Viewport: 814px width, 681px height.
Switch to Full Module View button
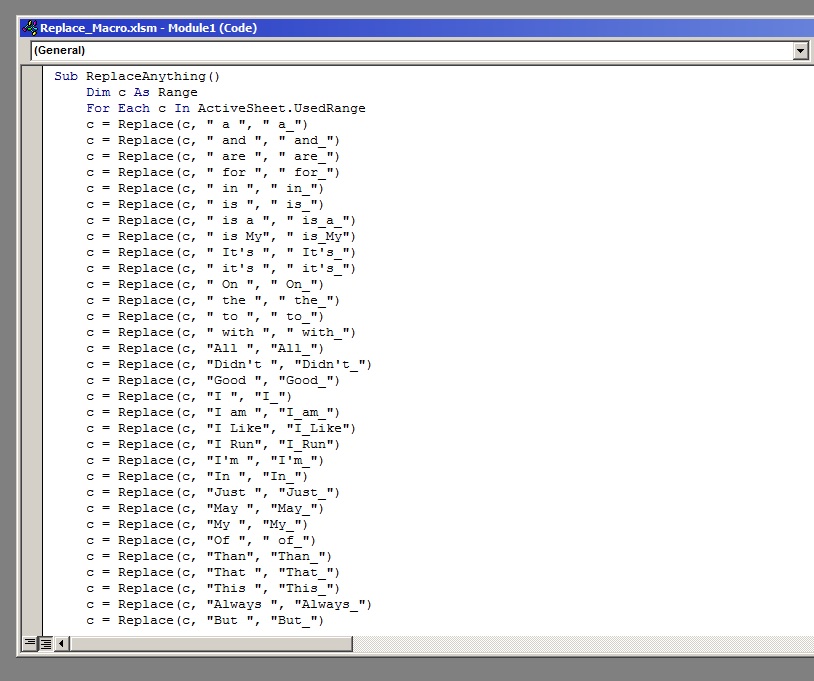tap(46, 644)
